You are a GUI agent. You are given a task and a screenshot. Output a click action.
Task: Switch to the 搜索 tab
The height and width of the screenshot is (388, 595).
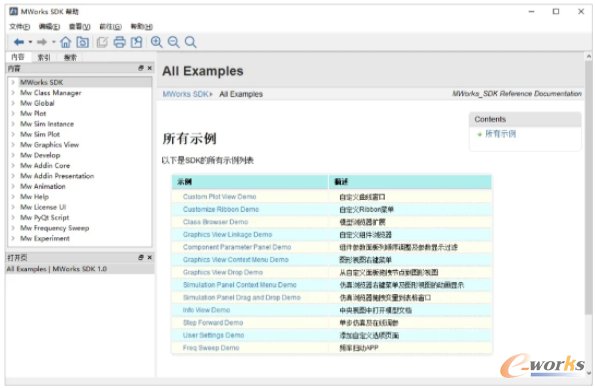coord(70,57)
